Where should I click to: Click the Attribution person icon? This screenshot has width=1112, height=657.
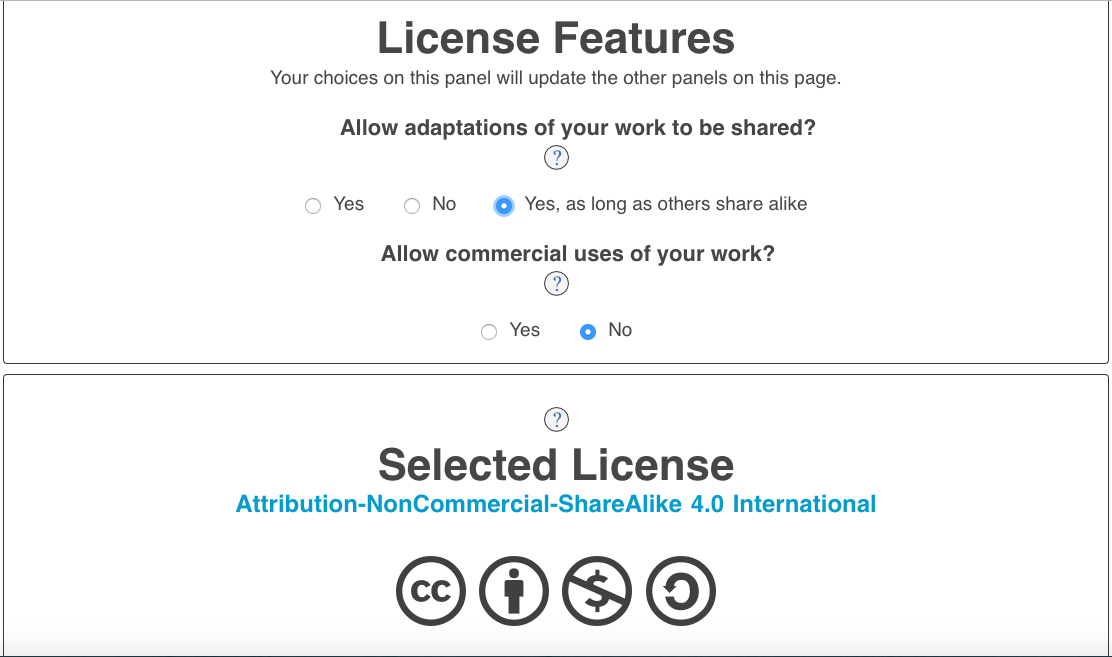point(513,591)
